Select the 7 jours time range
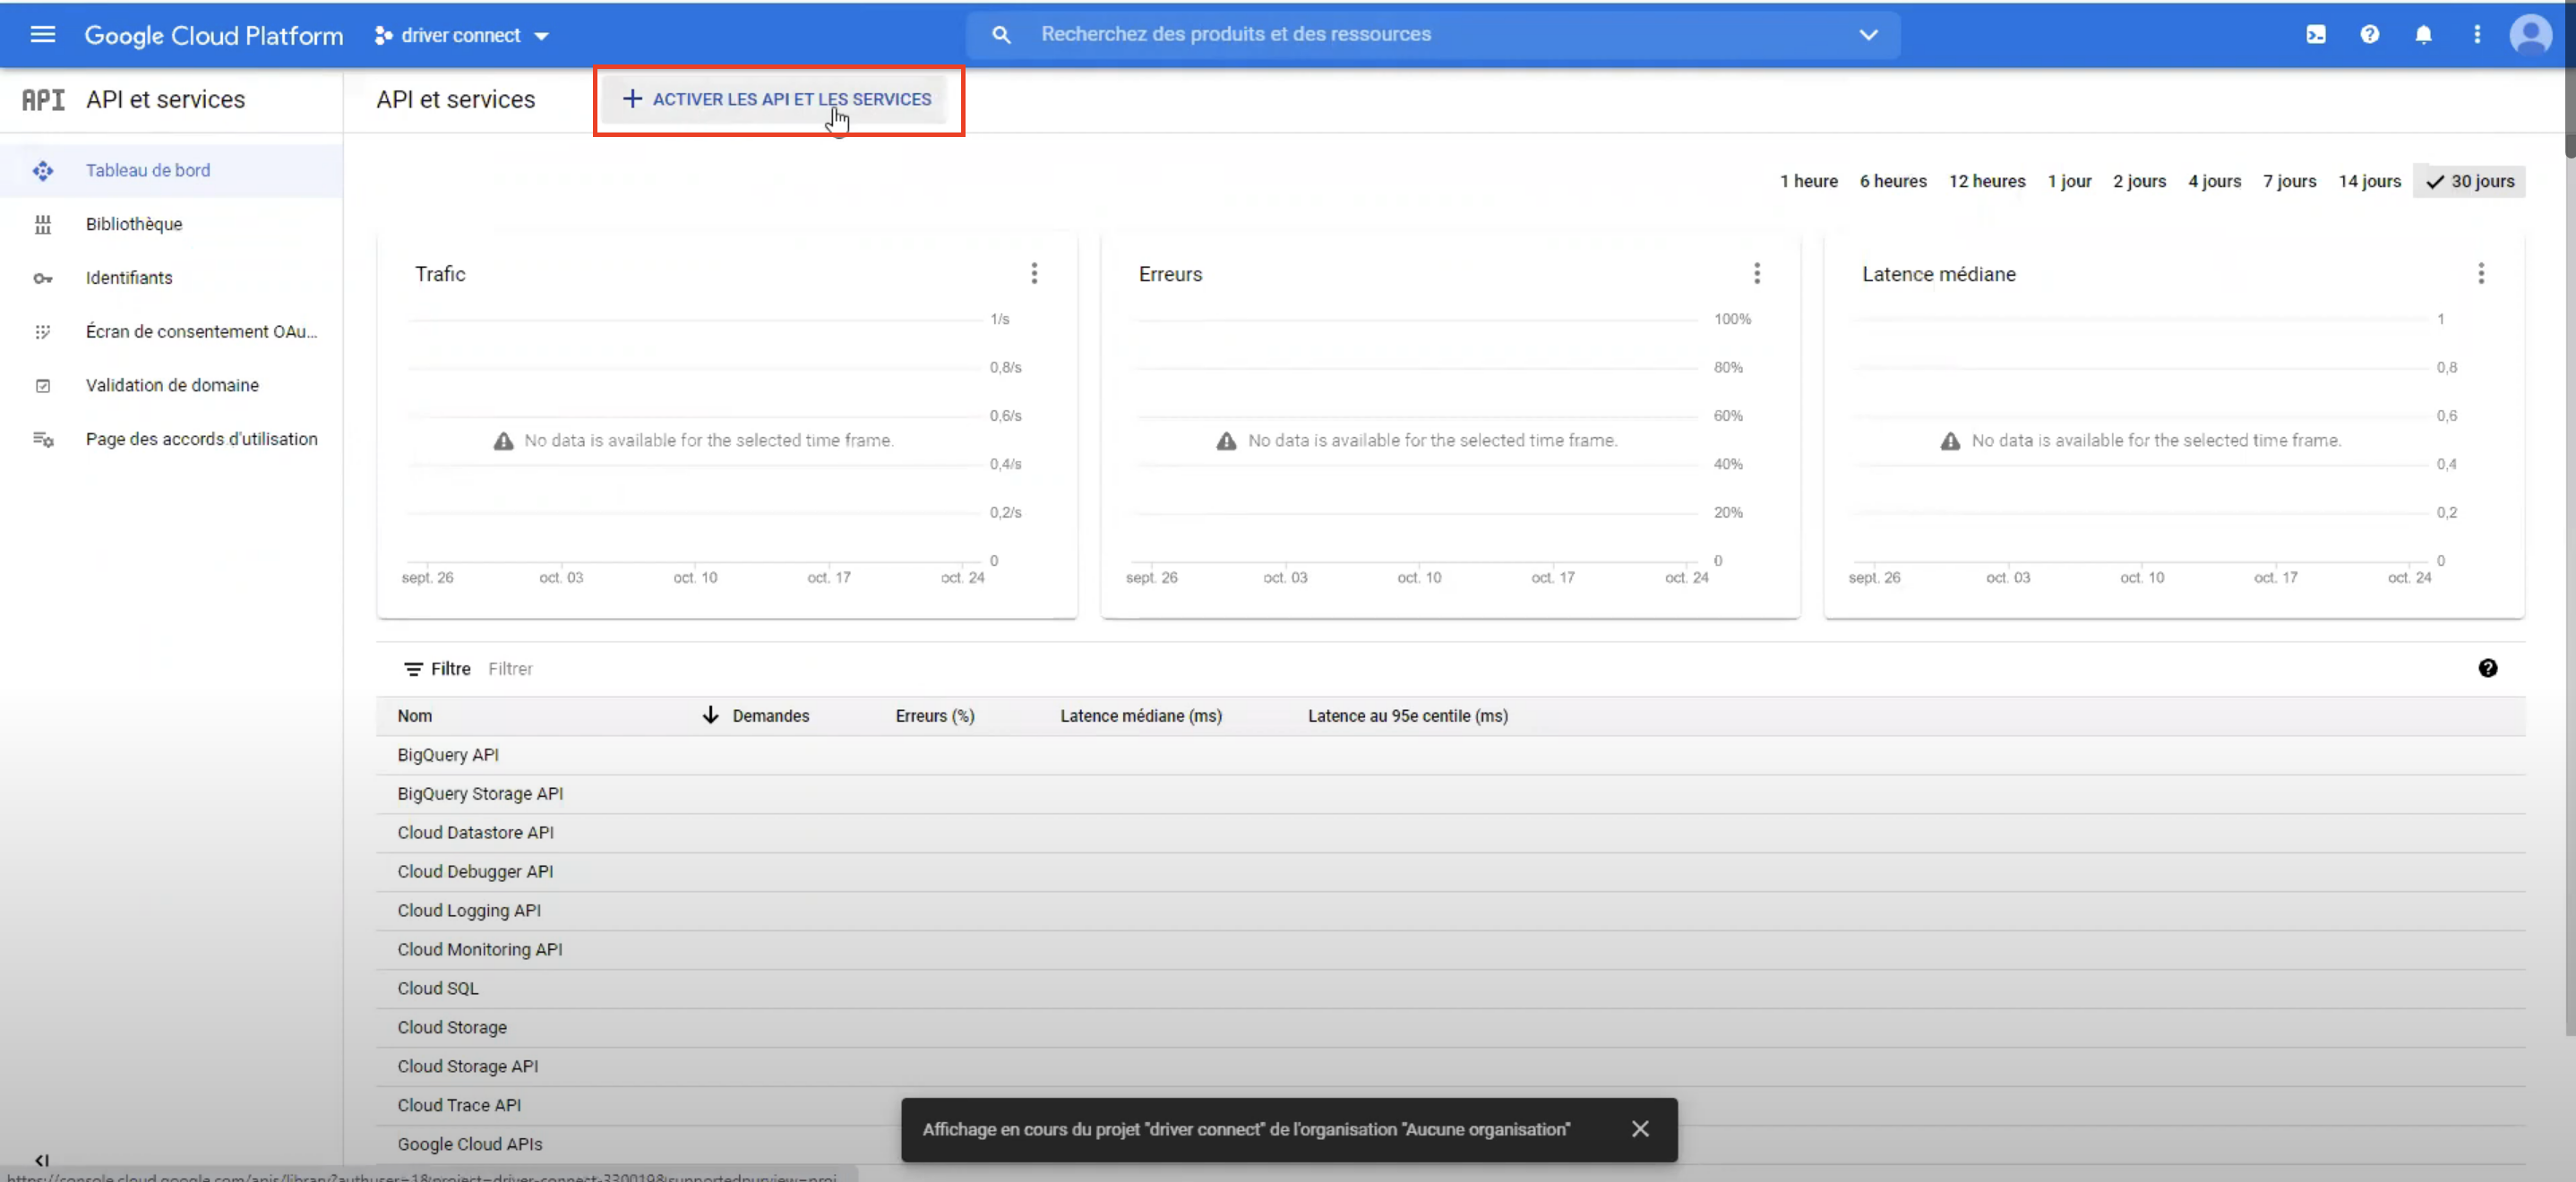 (2289, 181)
